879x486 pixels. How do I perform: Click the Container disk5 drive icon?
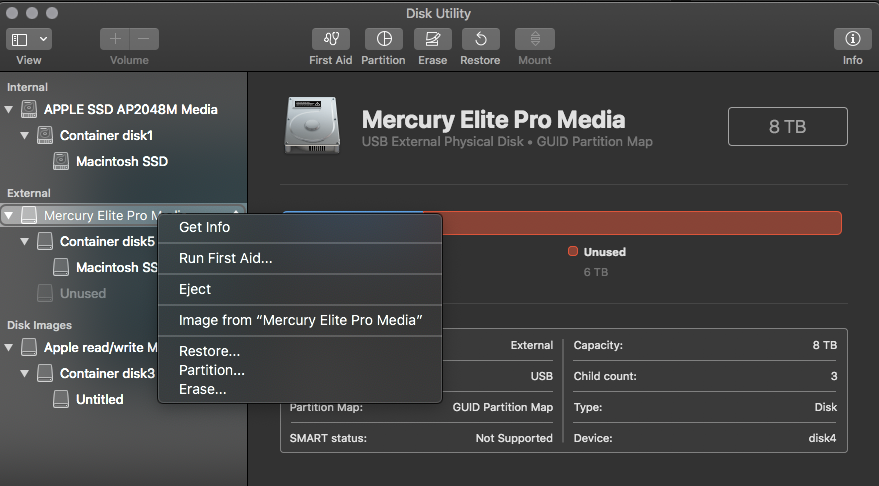point(45,242)
